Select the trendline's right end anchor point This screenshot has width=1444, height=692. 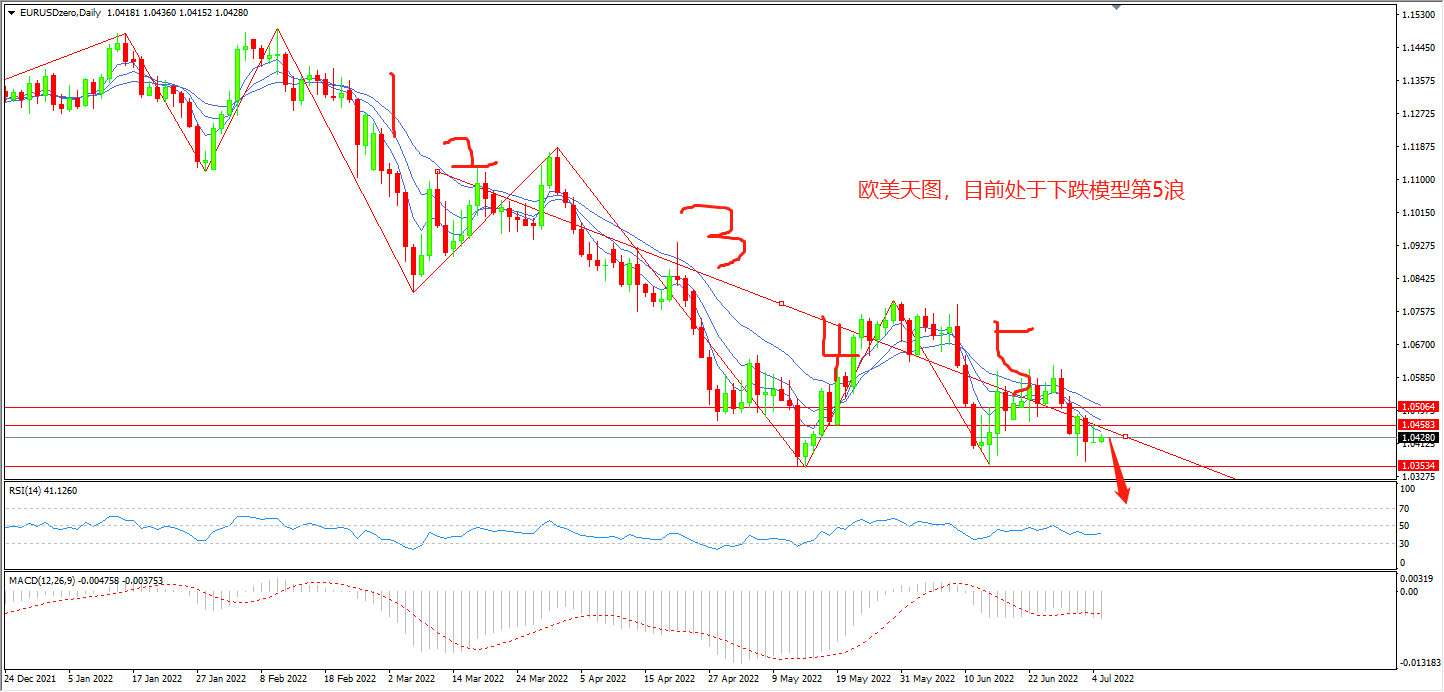1126,436
